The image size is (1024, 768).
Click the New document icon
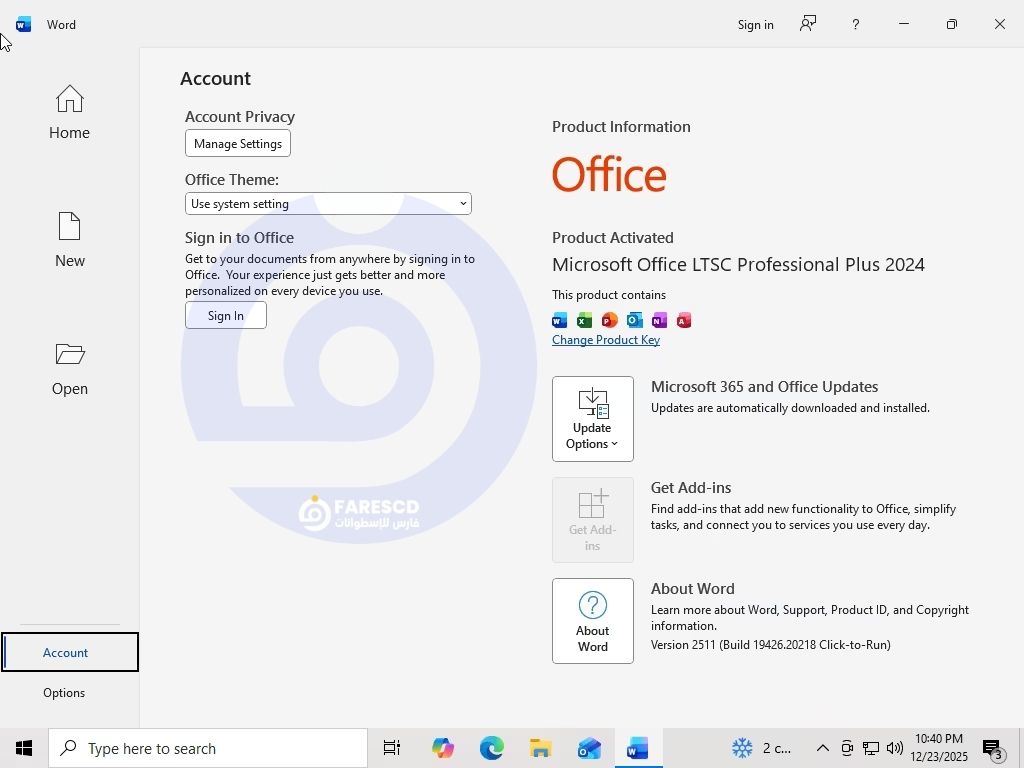tap(69, 240)
